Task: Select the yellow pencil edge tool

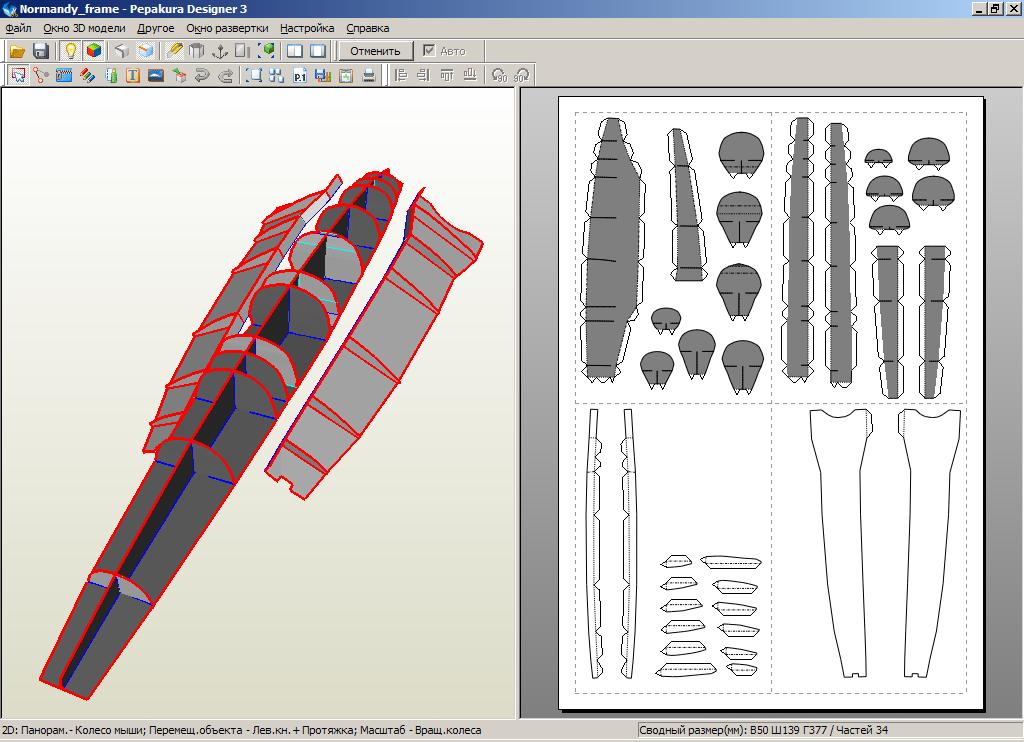Action: (173, 51)
